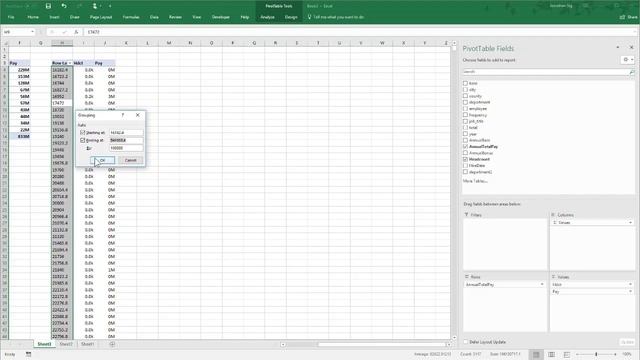Screen dimensions: 640x360
Task: Click the Grouping dialog help question mark
Action: pos(123,115)
